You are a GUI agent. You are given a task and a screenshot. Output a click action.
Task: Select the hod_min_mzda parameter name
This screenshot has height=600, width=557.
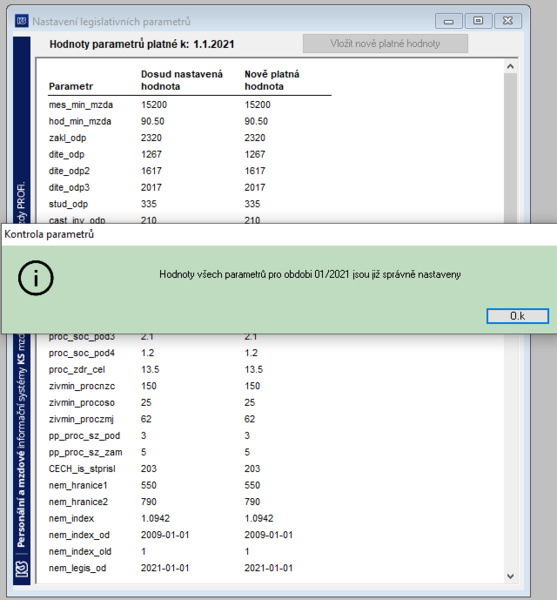click(x=80, y=121)
